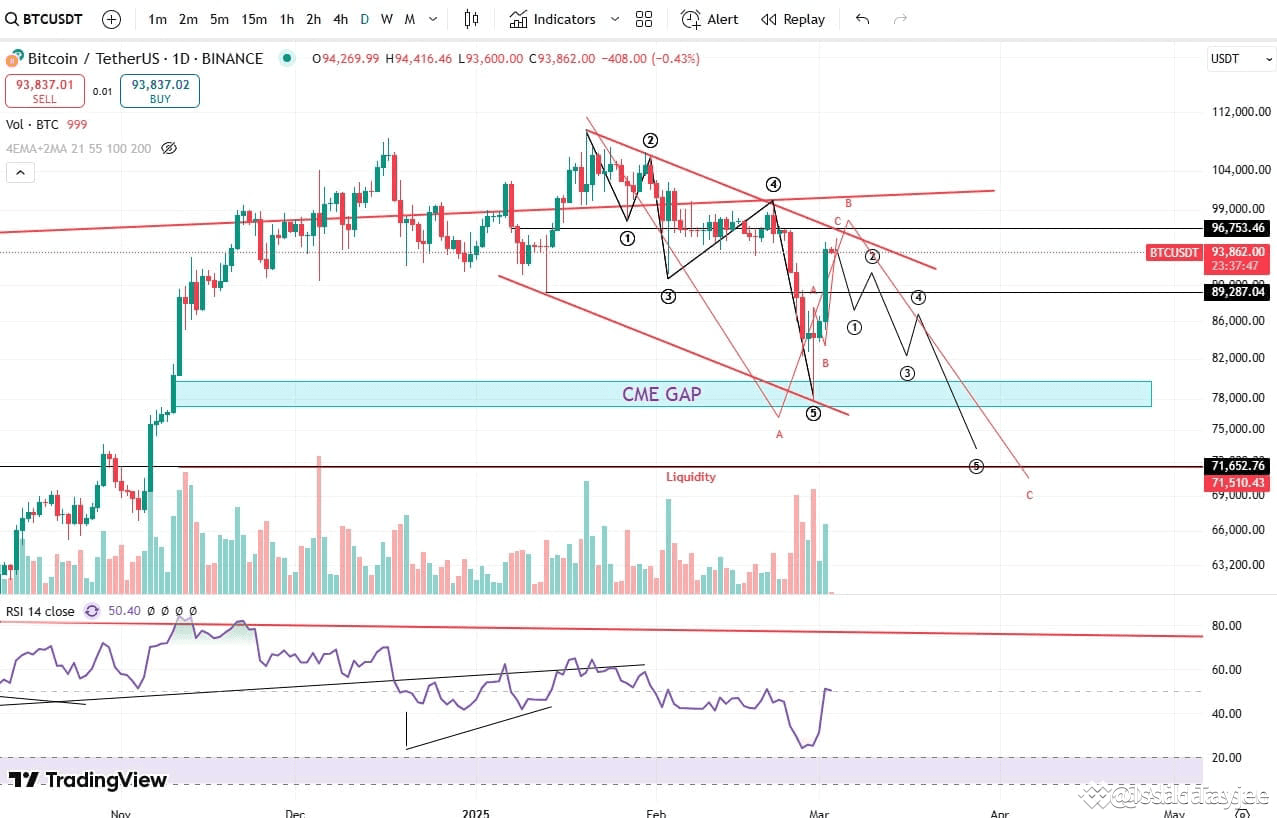
Task: Expand the Indicators dropdown chevron
Action: click(614, 19)
